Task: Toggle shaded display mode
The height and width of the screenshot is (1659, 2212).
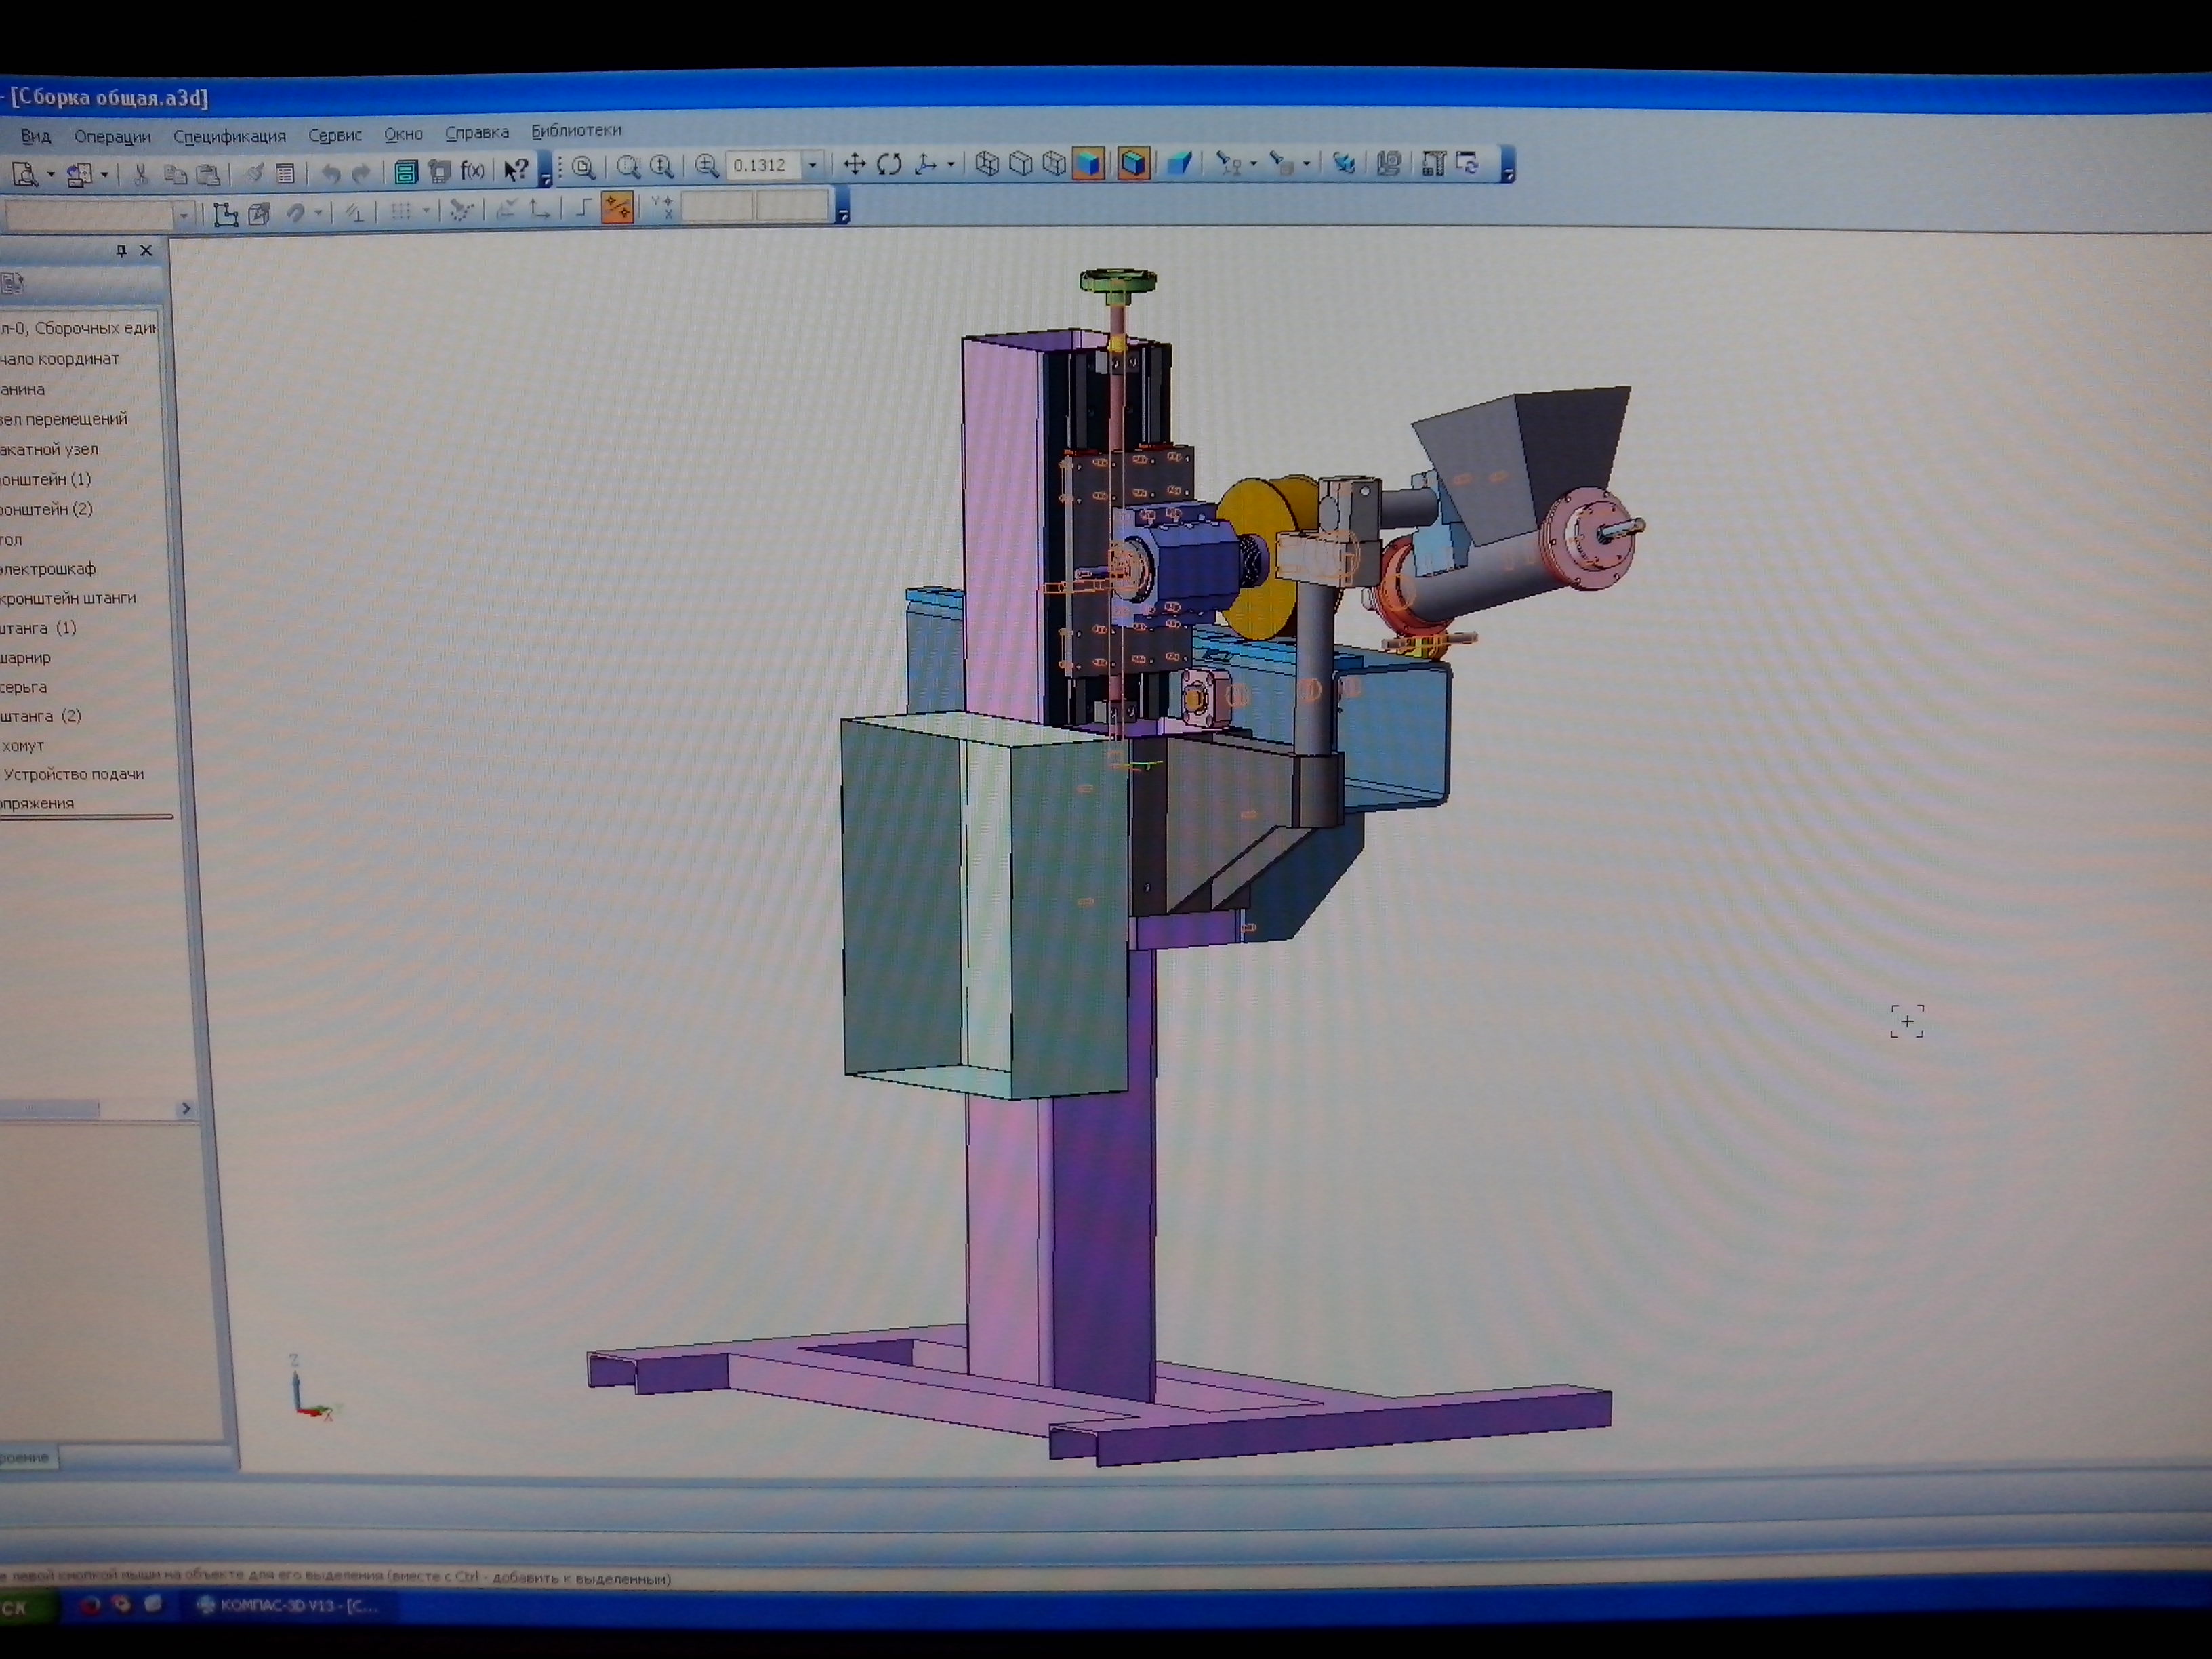Action: [1088, 164]
